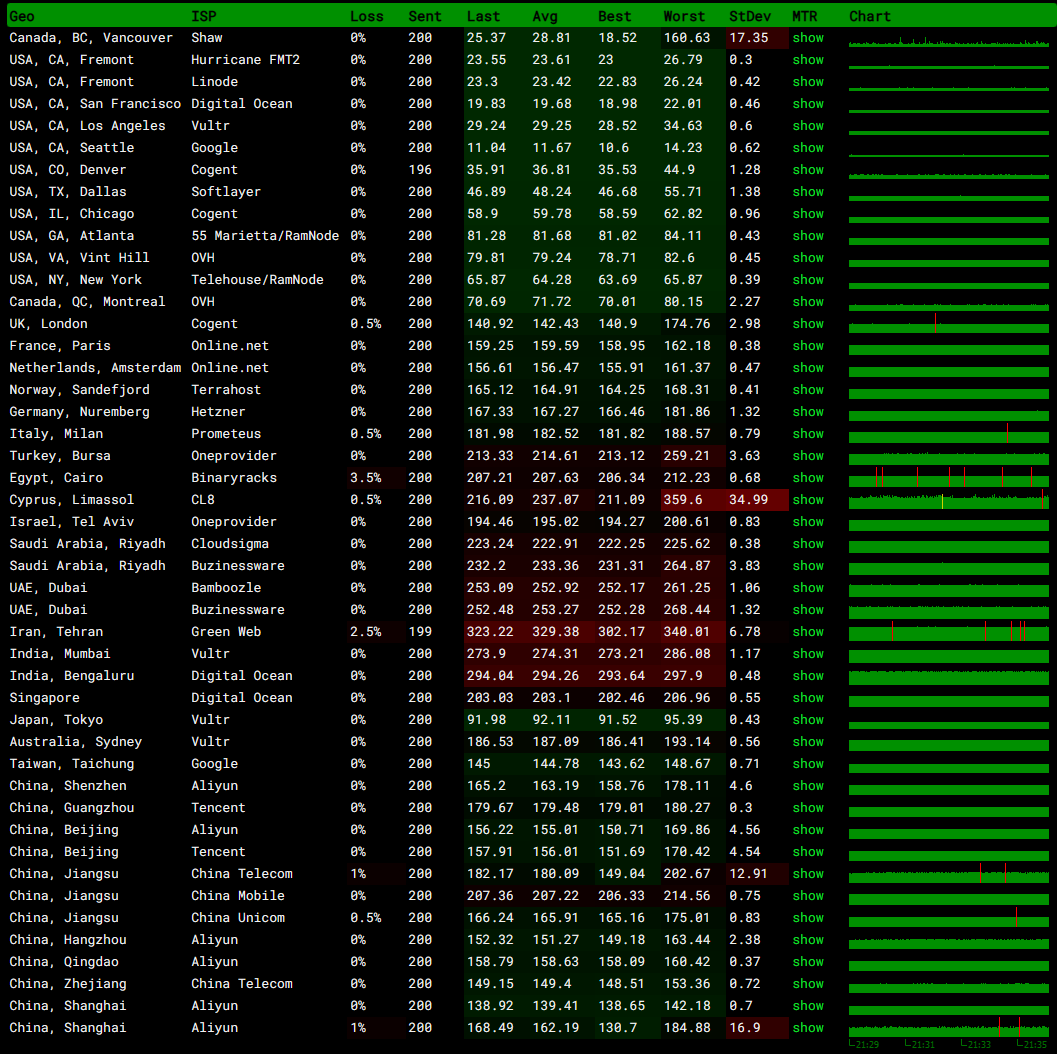Show MTR for China Jiangsu China Telecom
1057x1054 pixels.
point(808,873)
